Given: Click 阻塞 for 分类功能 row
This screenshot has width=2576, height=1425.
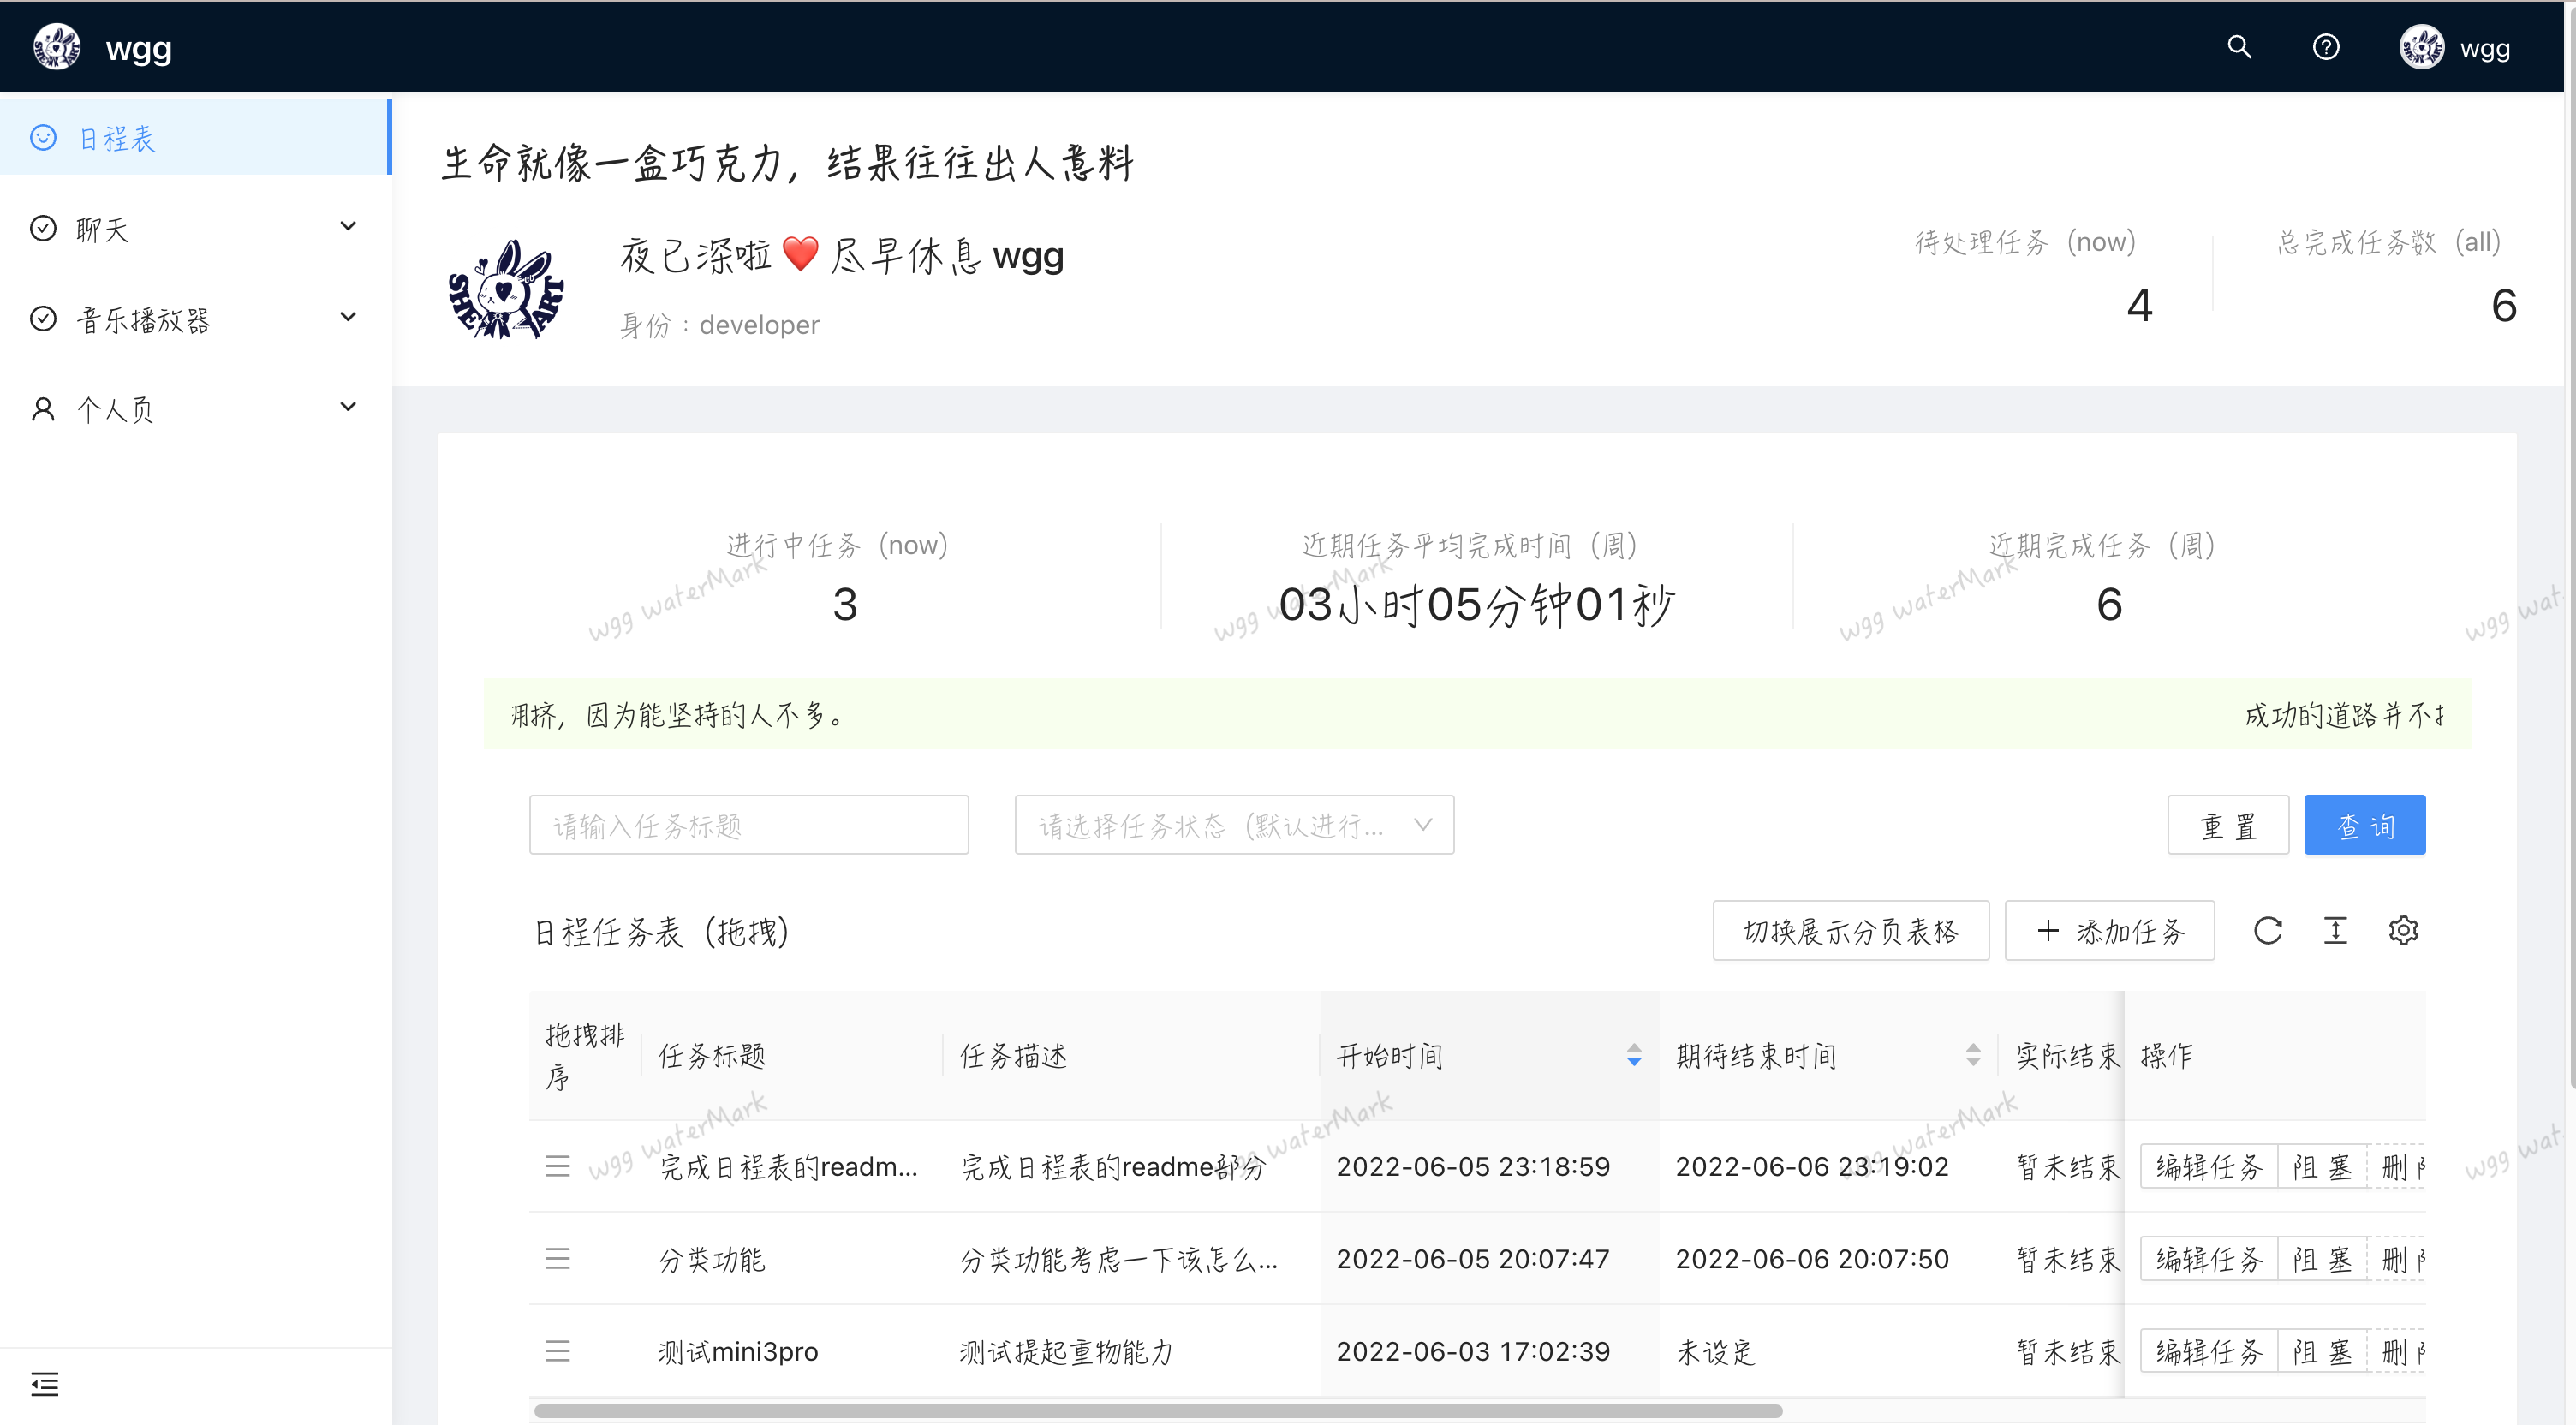Looking at the screenshot, I should pos(2322,1258).
